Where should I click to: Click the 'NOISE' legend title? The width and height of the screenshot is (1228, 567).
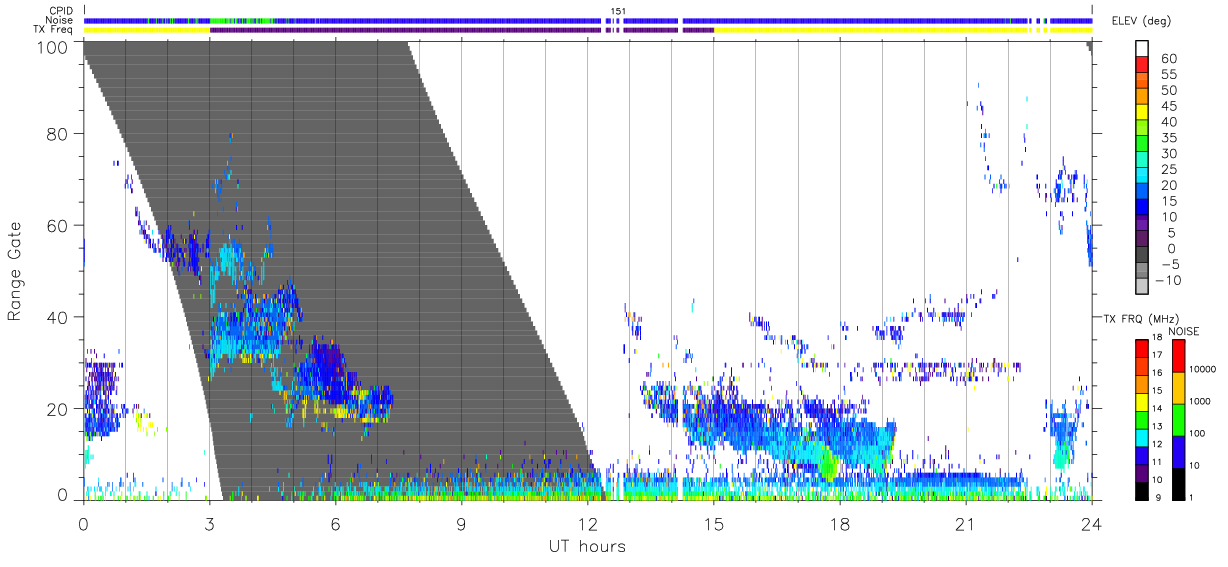click(x=1184, y=331)
